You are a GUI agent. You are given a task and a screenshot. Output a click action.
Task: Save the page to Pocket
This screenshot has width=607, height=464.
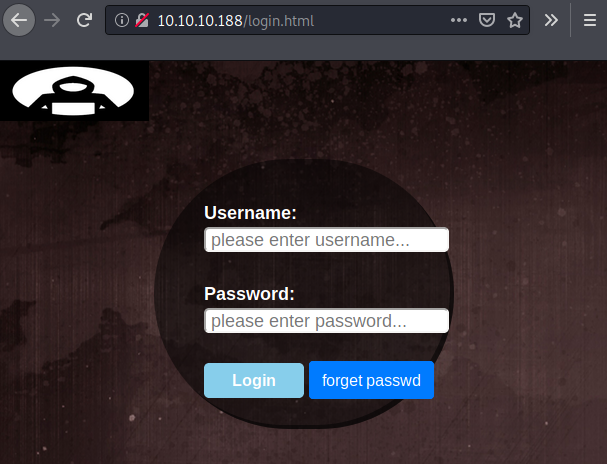(486, 20)
